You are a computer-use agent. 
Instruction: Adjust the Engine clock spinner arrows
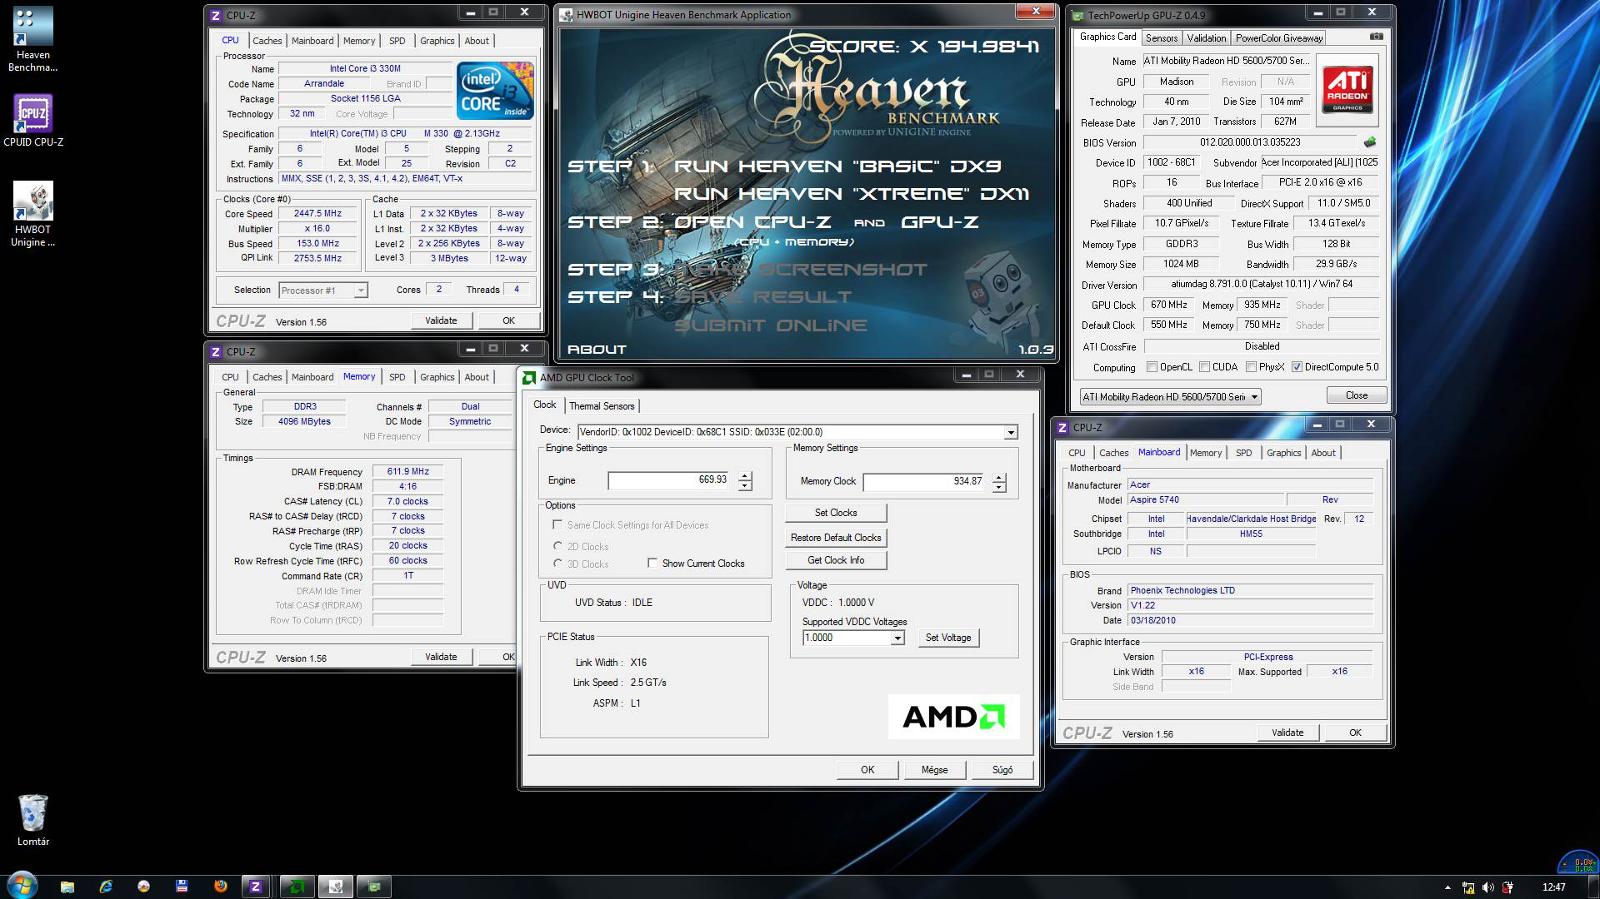pyautogui.click(x=745, y=481)
